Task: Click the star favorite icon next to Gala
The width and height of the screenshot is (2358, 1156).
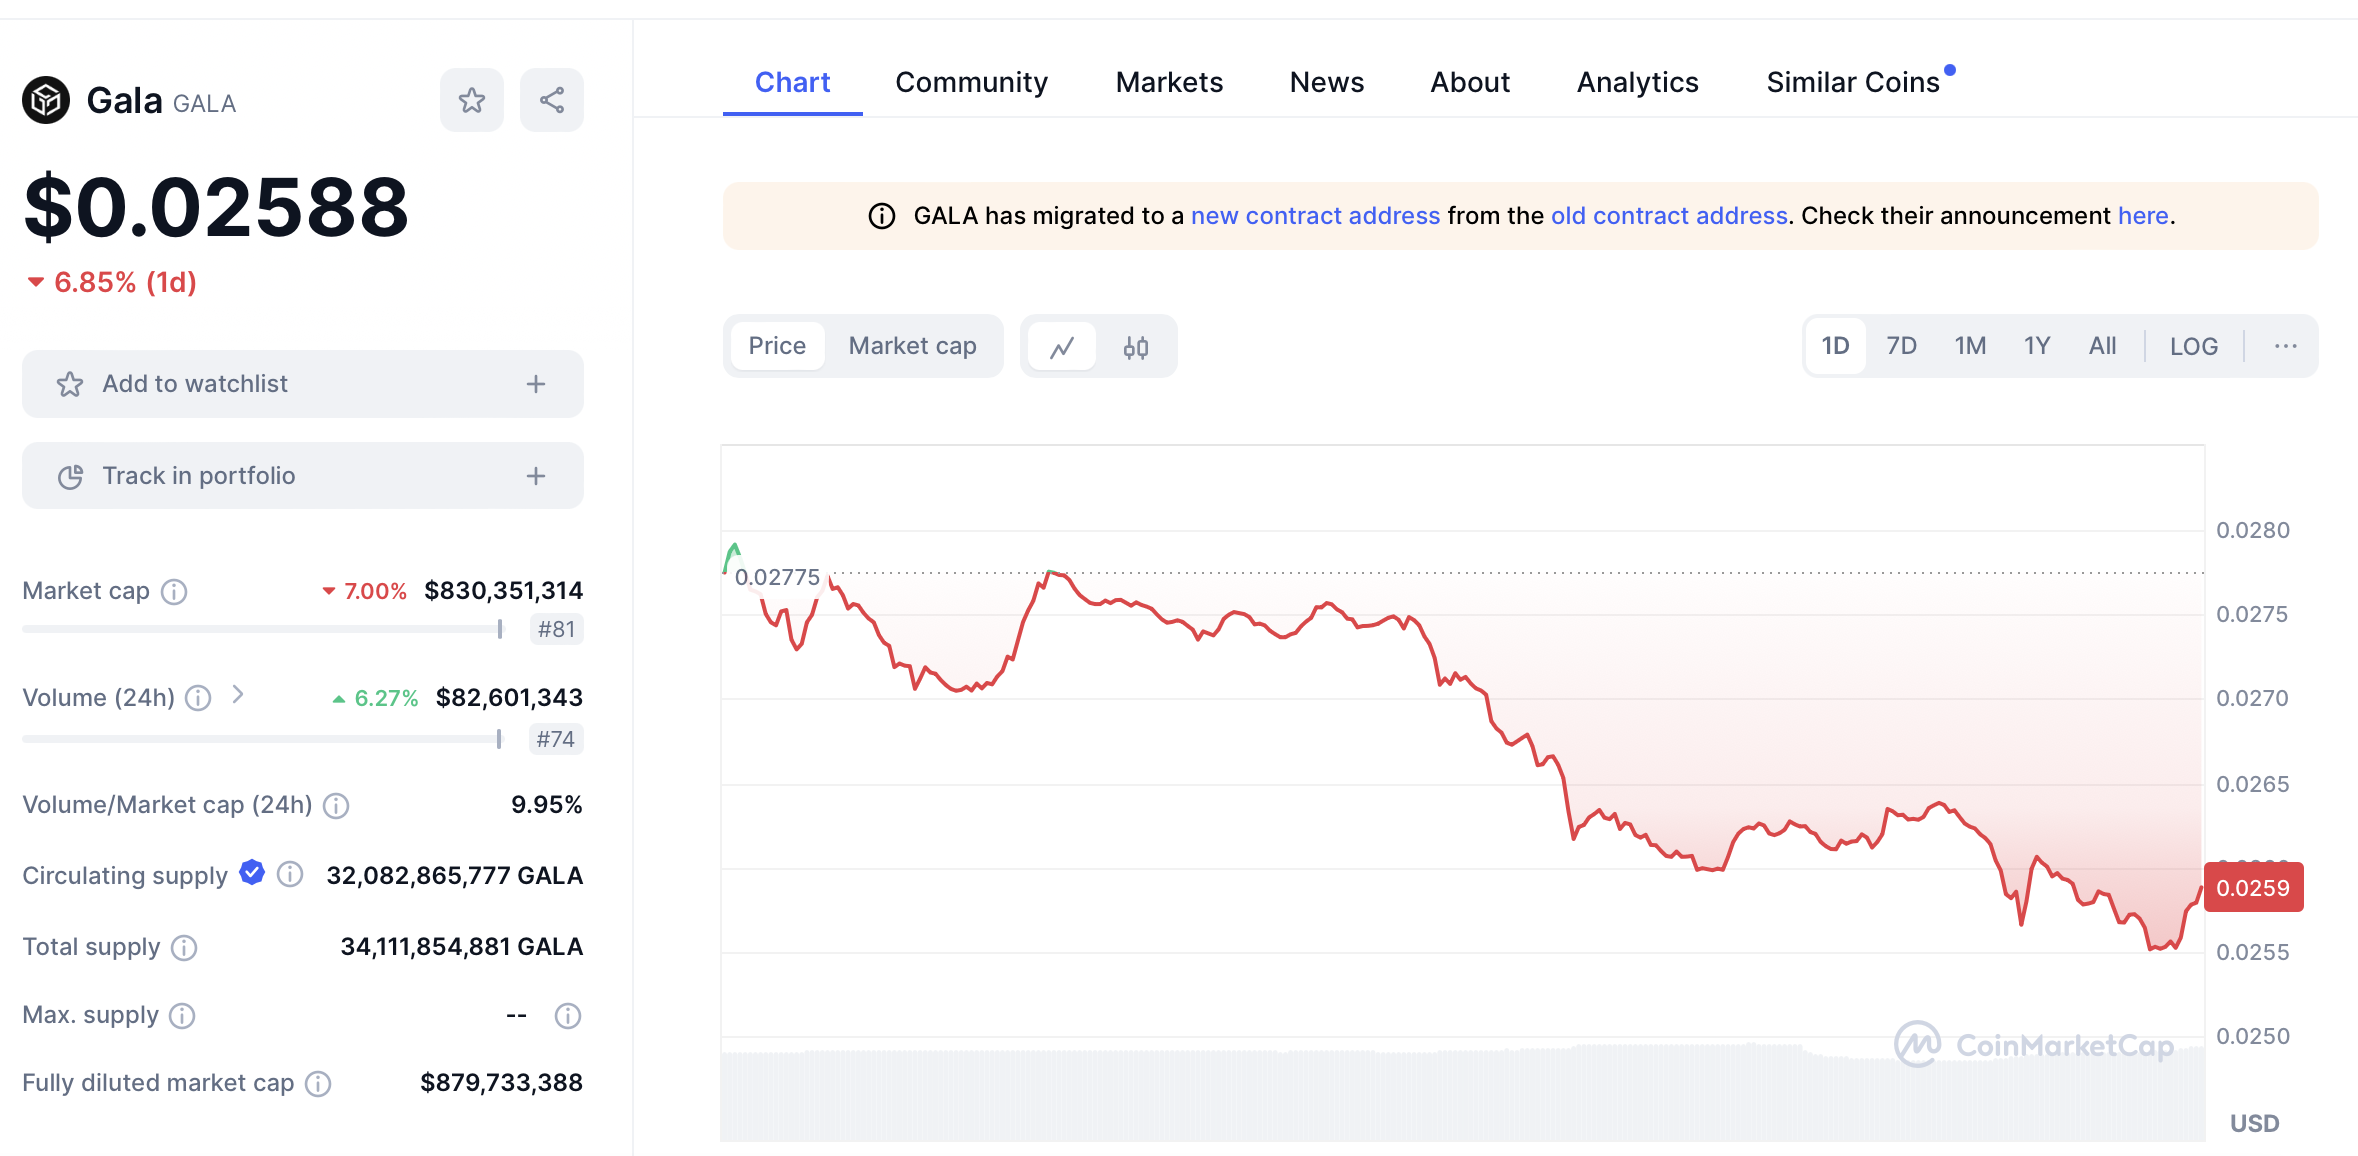Action: pos(471,100)
